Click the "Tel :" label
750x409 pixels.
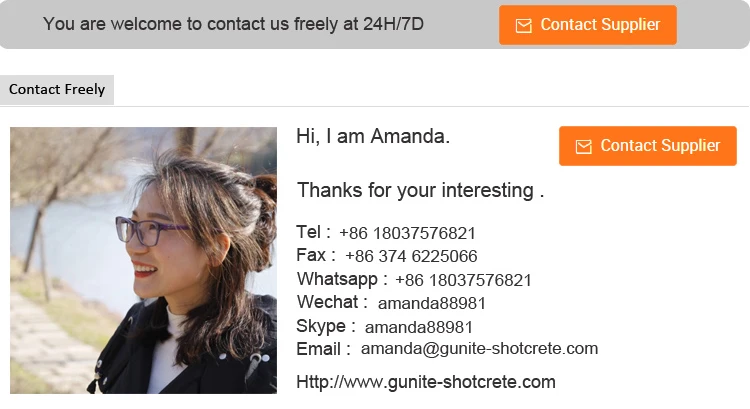pyautogui.click(x=313, y=233)
